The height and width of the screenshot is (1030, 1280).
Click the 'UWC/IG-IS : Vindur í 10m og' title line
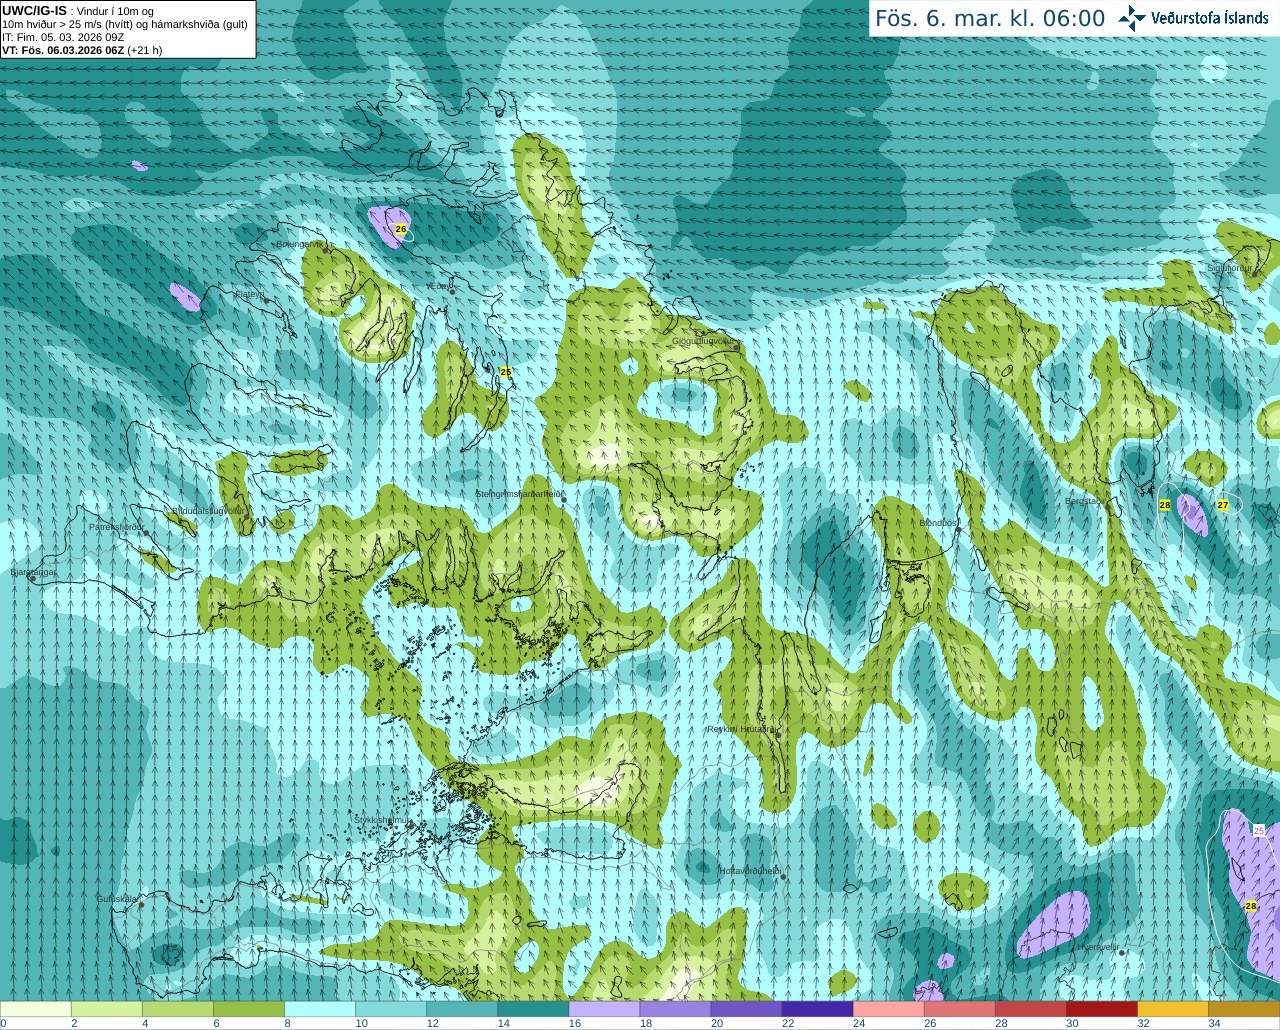[x=78, y=11]
